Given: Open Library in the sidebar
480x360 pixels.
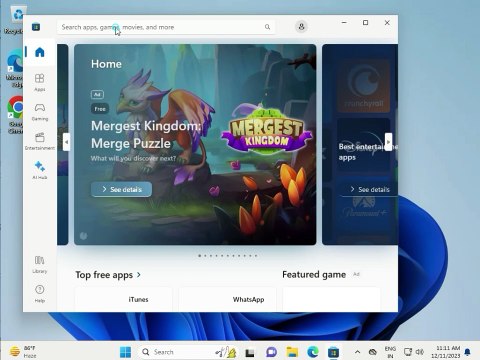Looking at the screenshot, I should 40,264.
